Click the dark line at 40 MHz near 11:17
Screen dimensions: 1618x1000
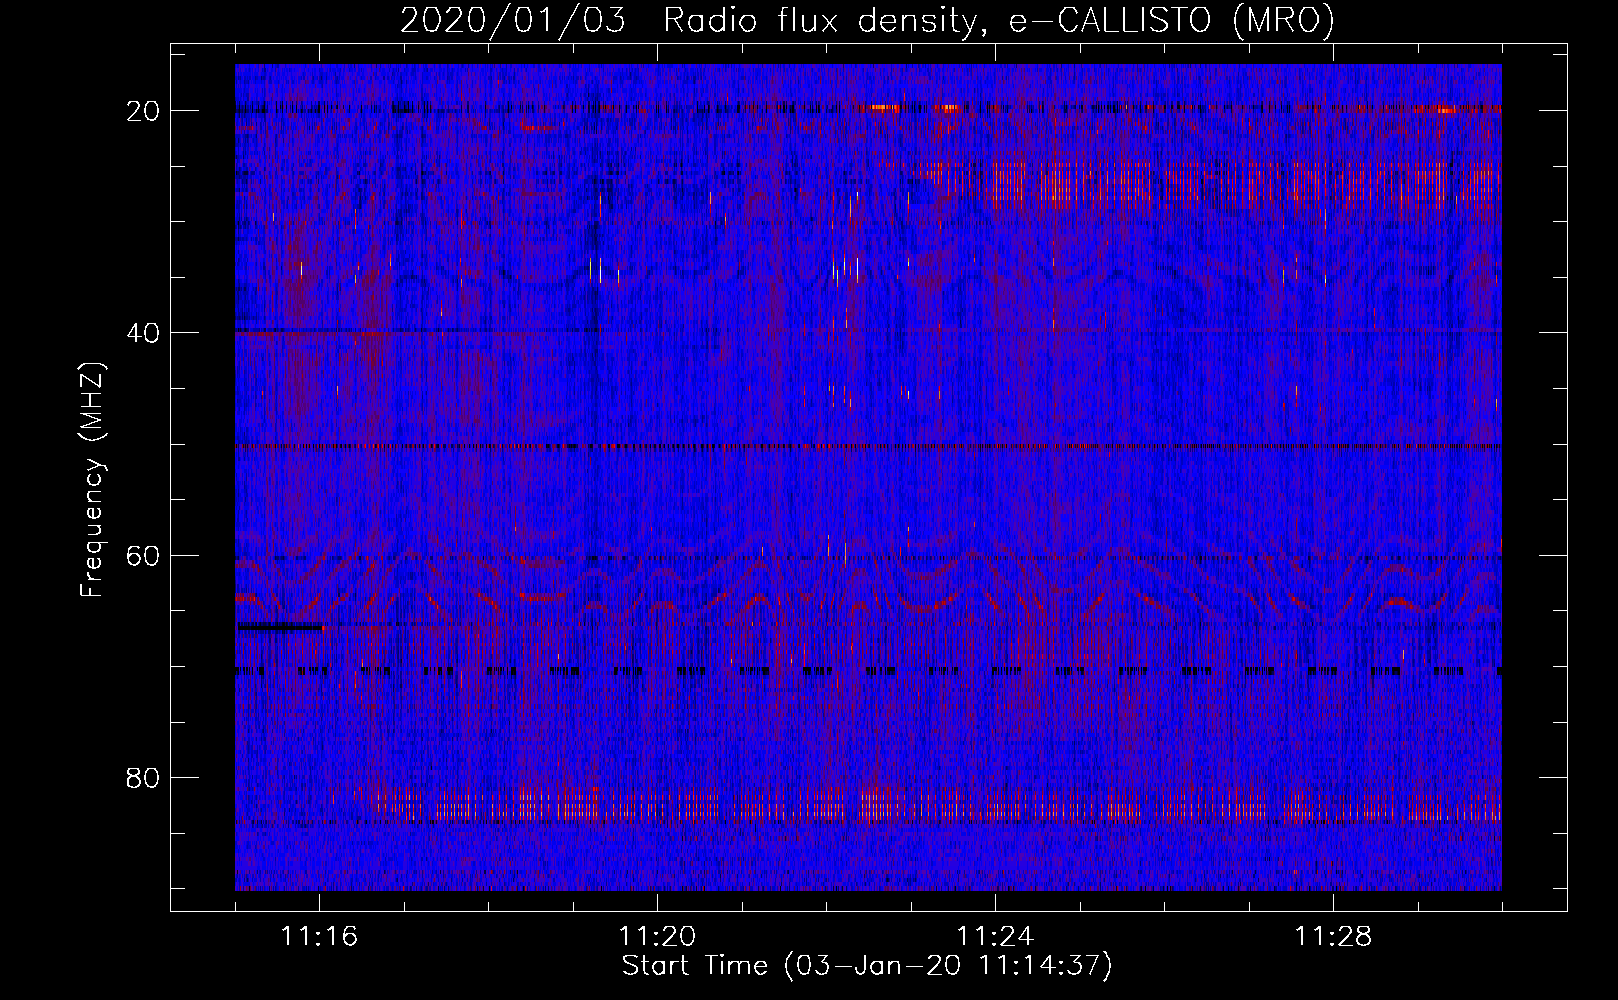(x=400, y=330)
